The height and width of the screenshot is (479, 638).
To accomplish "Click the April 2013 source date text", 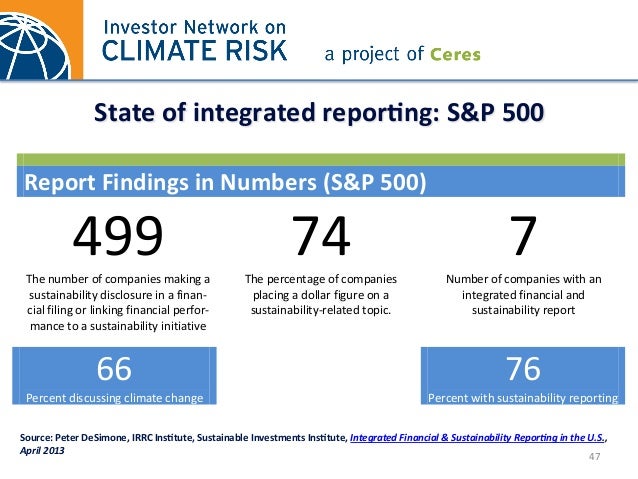I will pos(42,451).
